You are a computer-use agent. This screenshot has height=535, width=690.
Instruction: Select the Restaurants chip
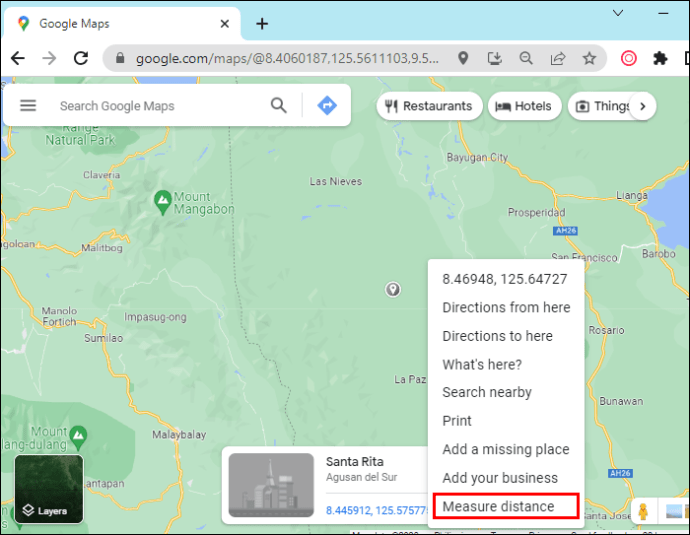coord(429,106)
